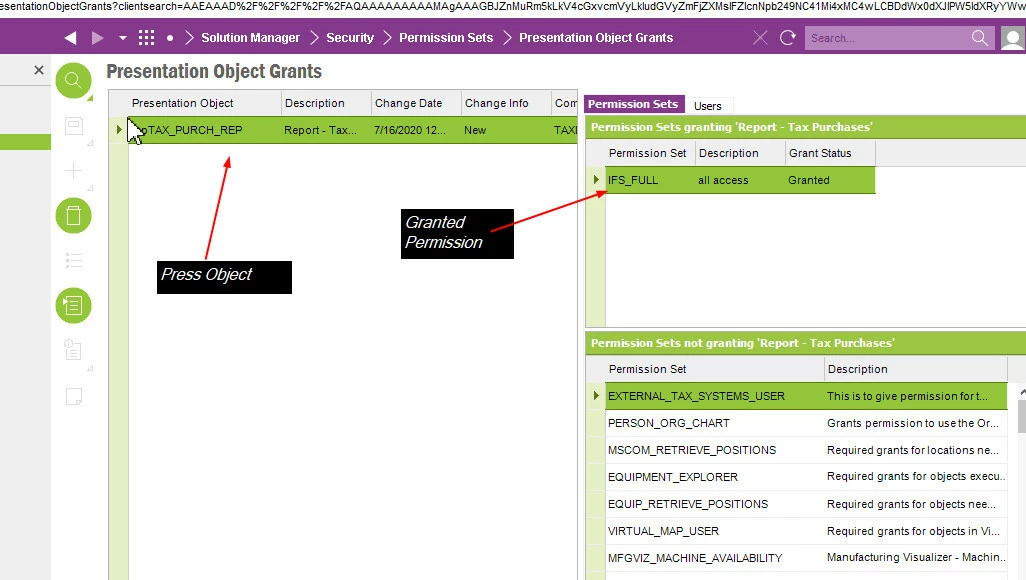
Task: Sort left grid by Description column header
Action: [326, 103]
